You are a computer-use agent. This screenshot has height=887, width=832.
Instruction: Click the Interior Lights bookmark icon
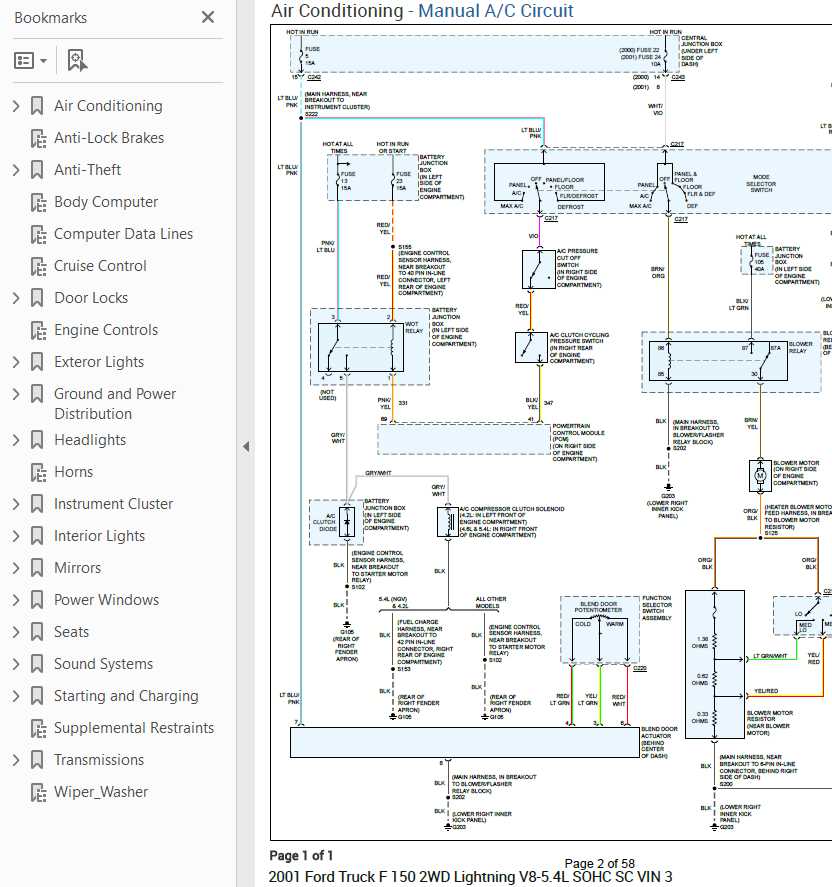37,536
